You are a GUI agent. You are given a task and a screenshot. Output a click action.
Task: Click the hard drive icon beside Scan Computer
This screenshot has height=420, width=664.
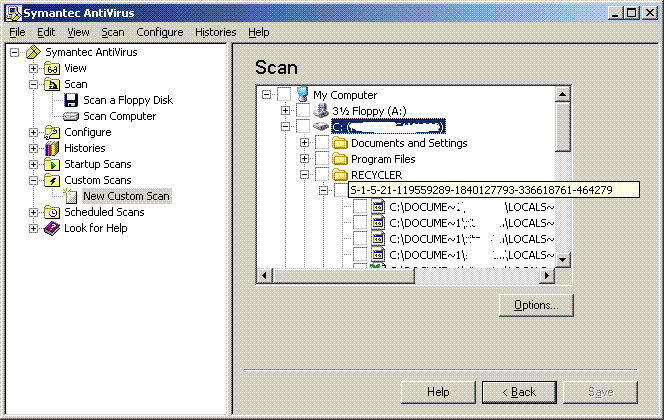click(x=71, y=116)
